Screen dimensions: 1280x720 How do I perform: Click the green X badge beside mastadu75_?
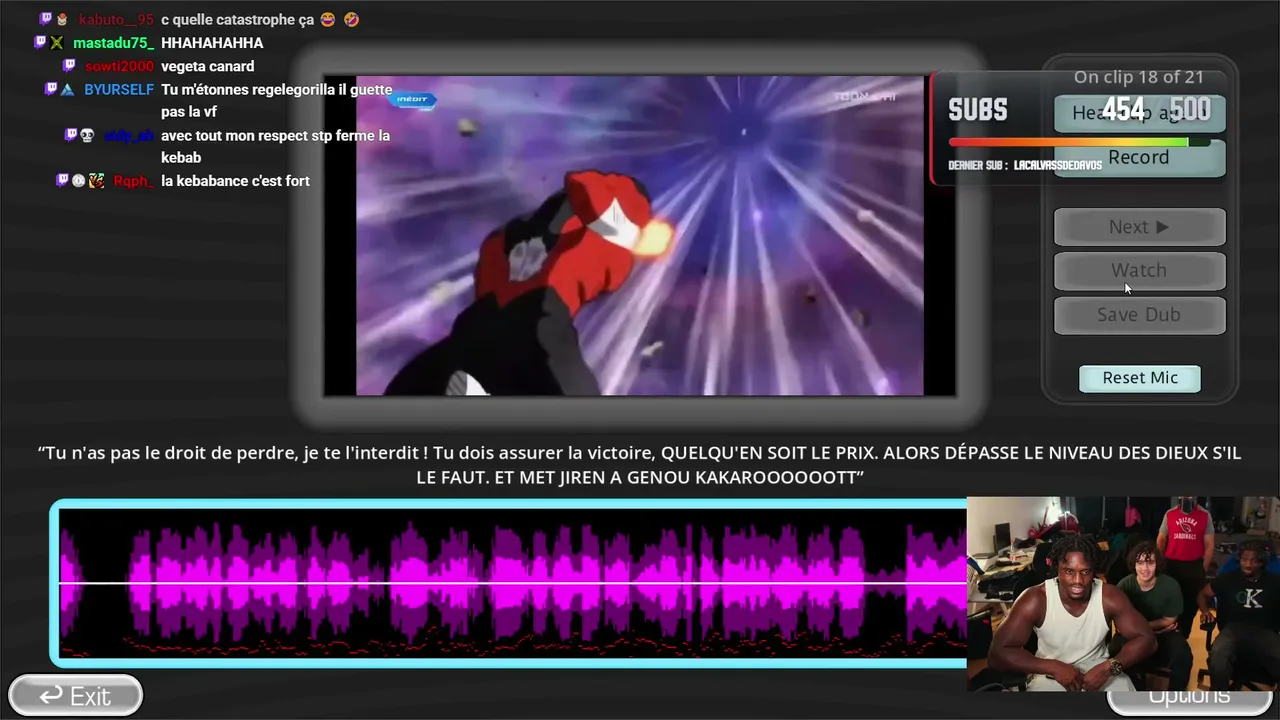[57, 42]
